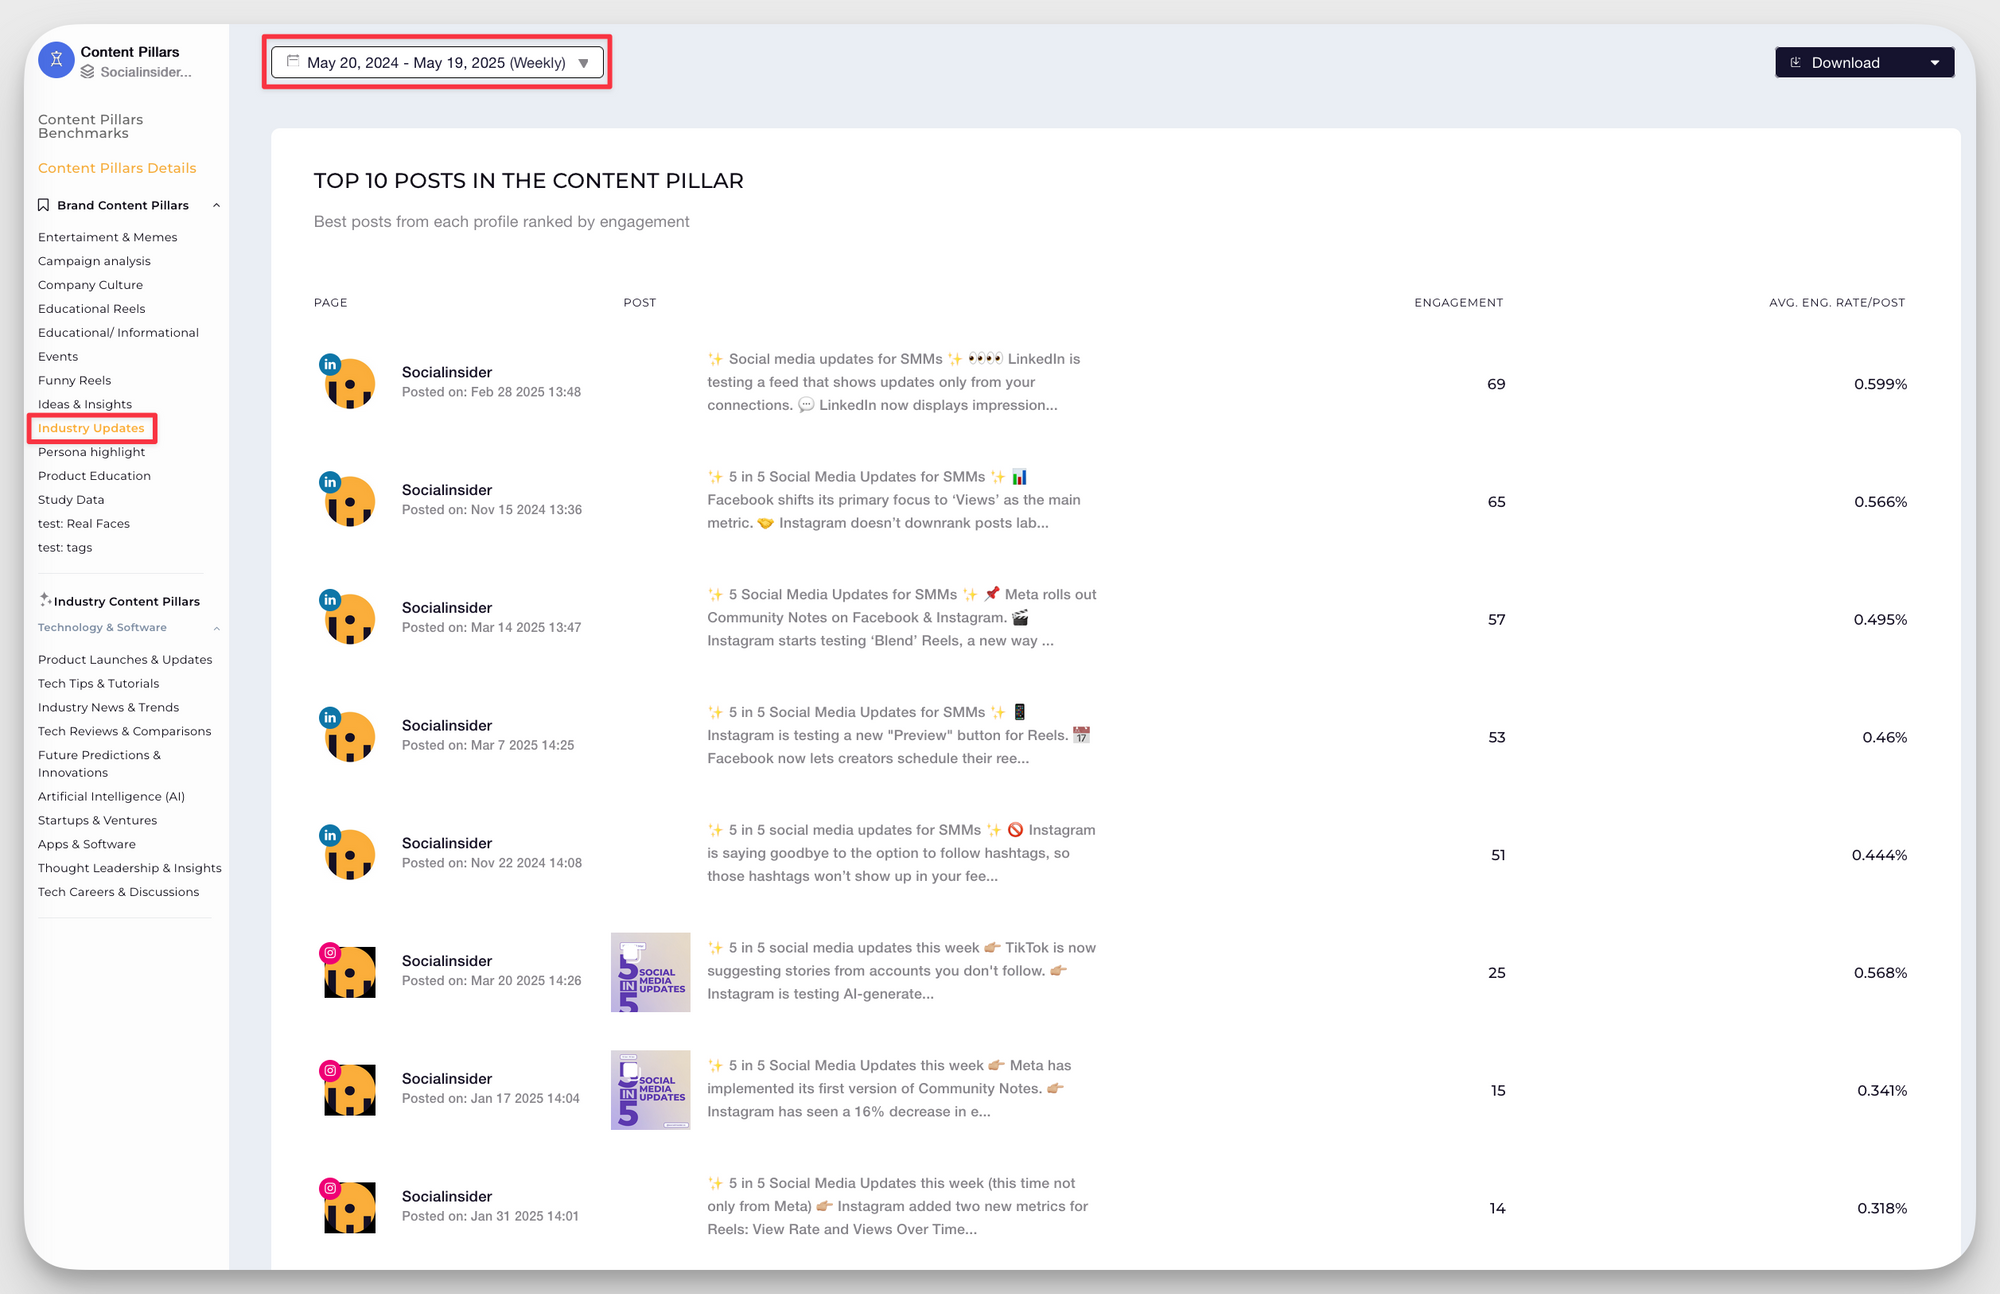This screenshot has width=2000, height=1294.
Task: Click the Content Pillars logo icon
Action: tap(56, 61)
